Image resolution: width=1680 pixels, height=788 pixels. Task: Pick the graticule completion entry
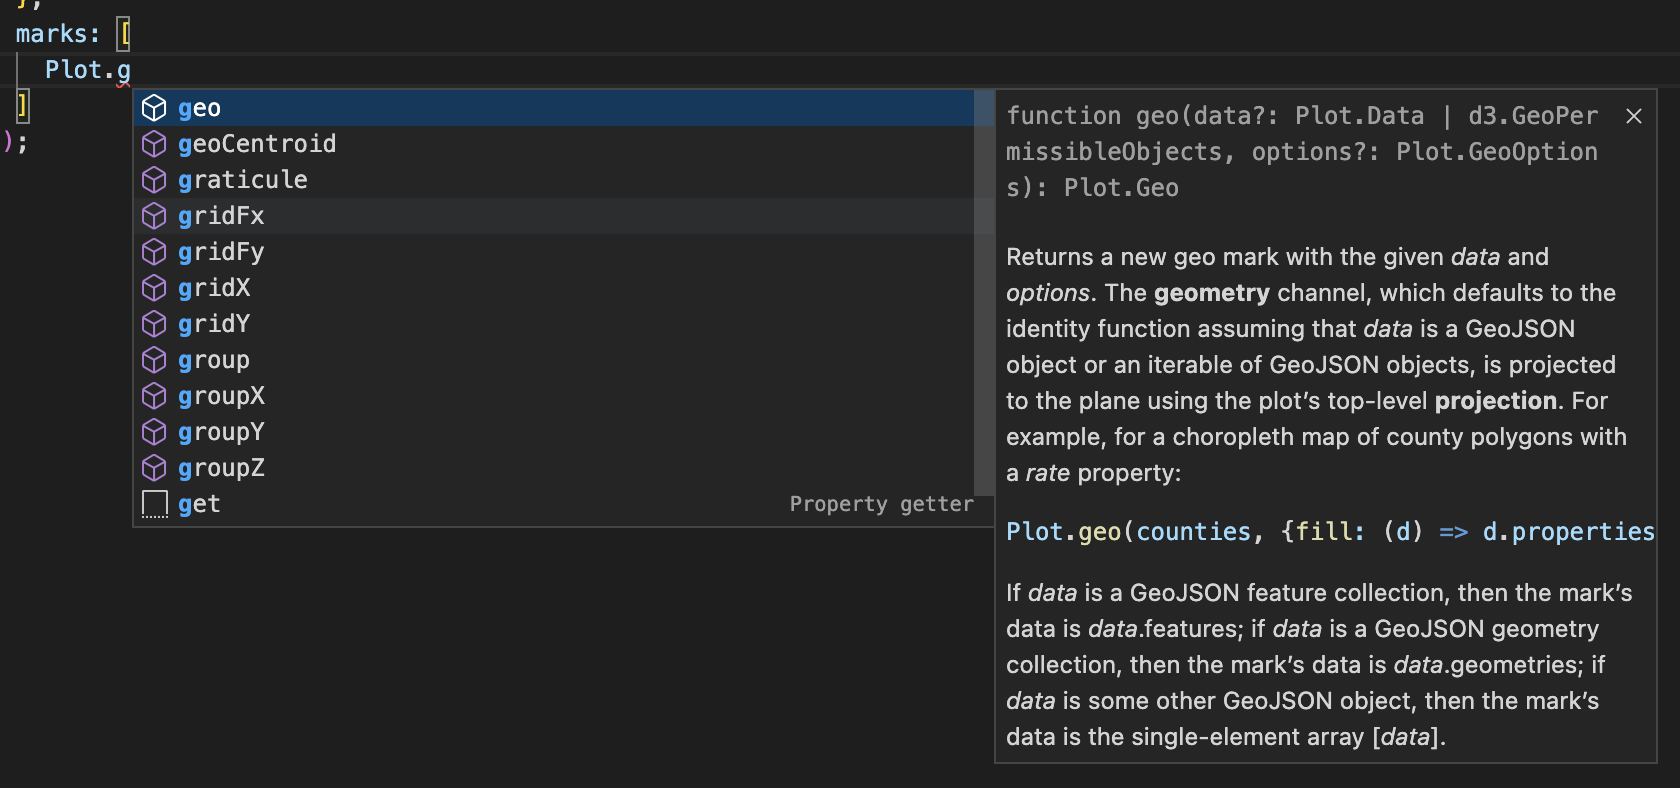click(243, 180)
